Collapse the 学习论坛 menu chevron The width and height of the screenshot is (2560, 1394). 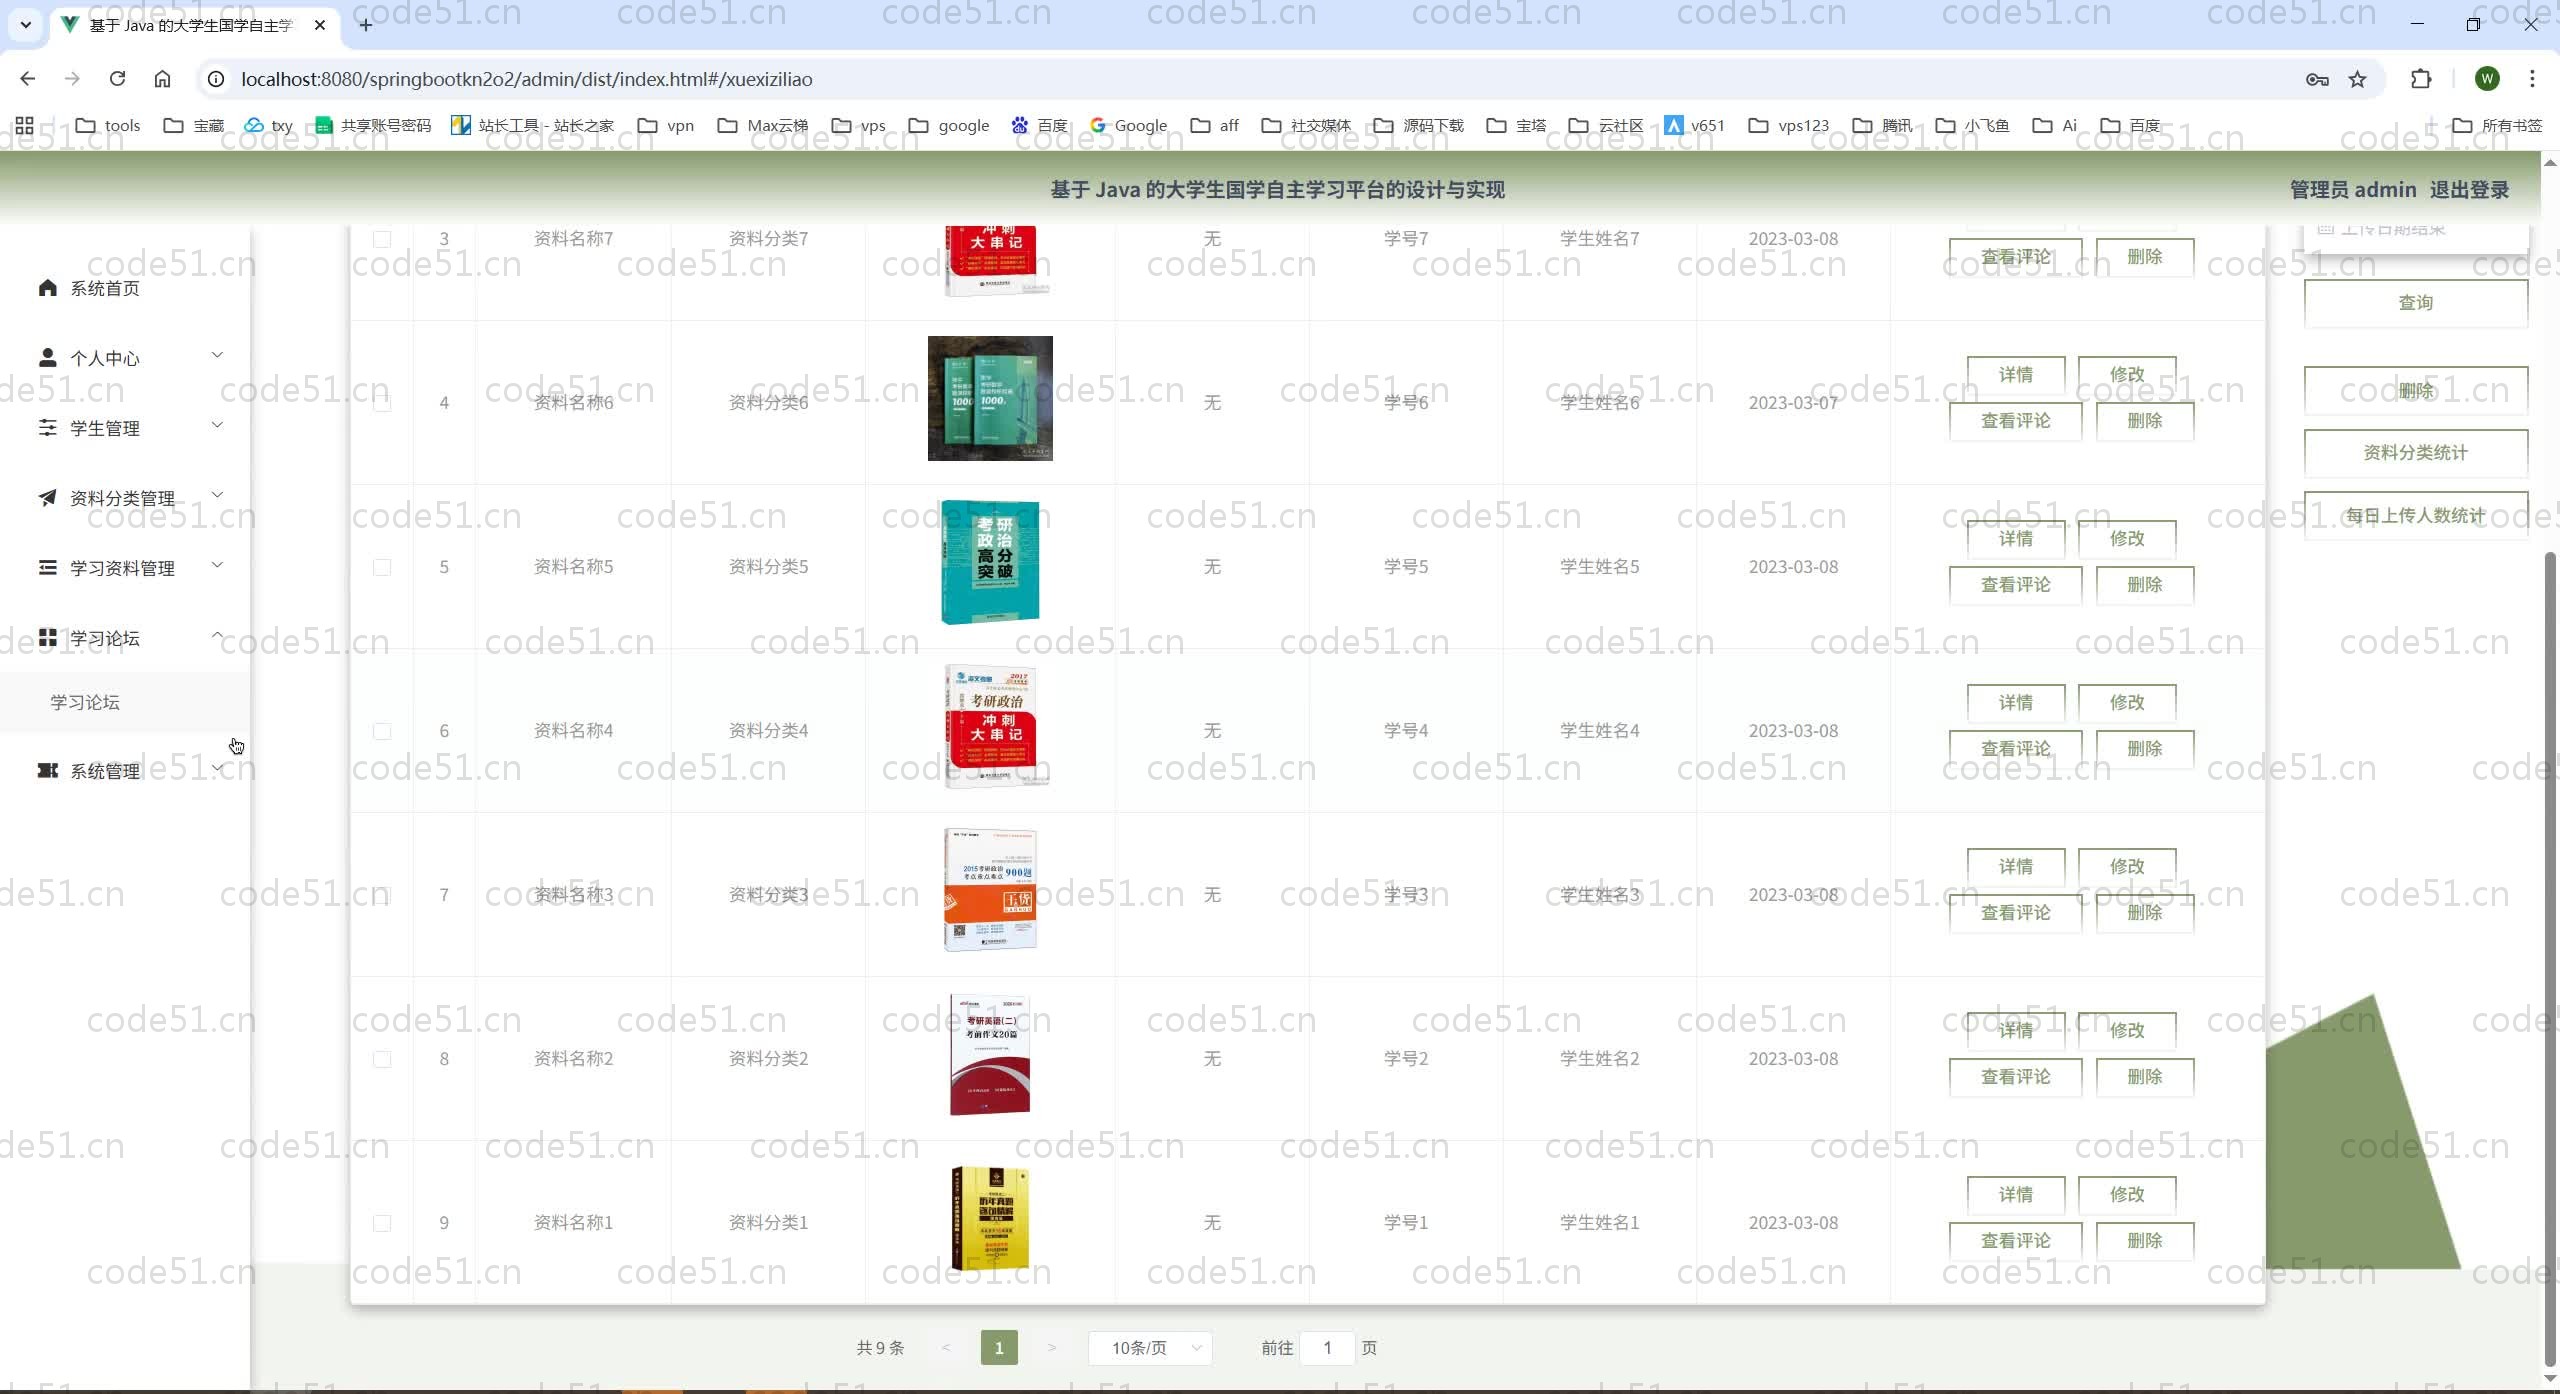coord(217,636)
